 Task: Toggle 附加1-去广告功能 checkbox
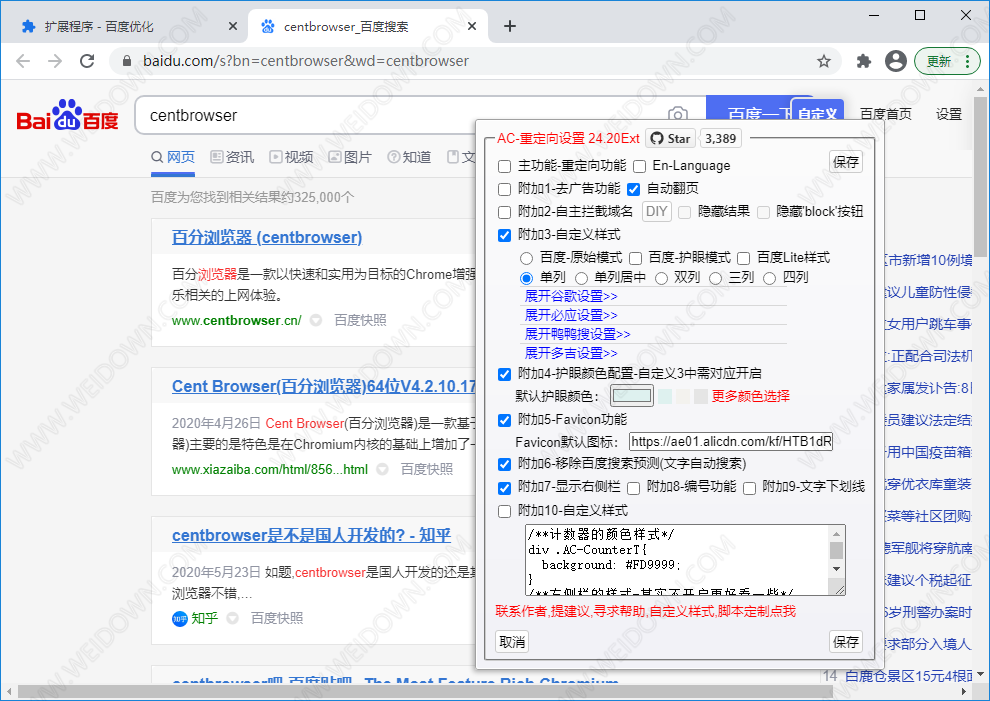tap(504, 189)
